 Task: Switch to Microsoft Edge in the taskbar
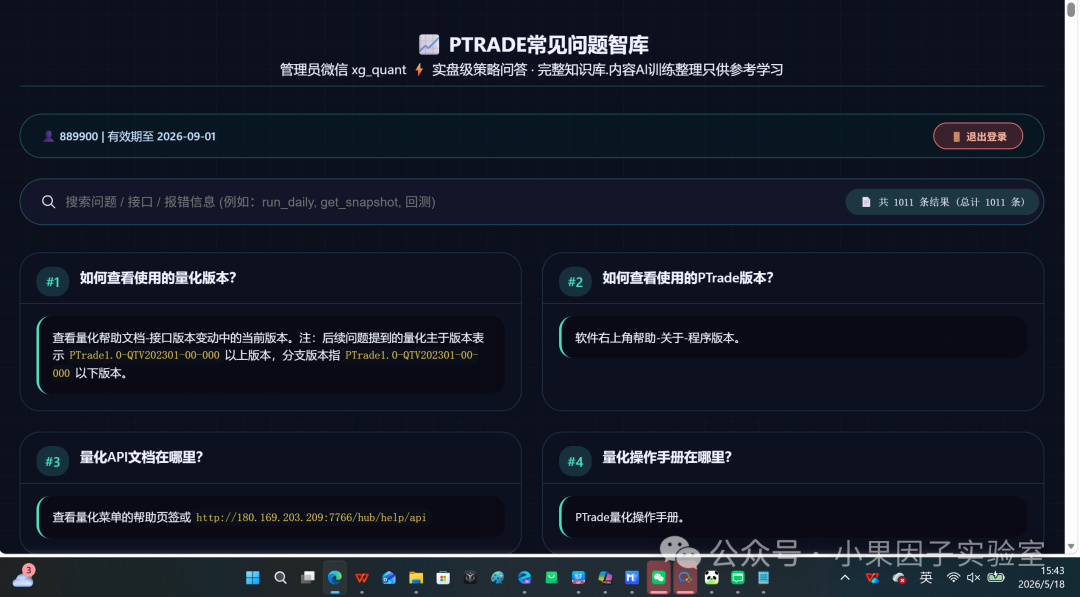[x=335, y=578]
